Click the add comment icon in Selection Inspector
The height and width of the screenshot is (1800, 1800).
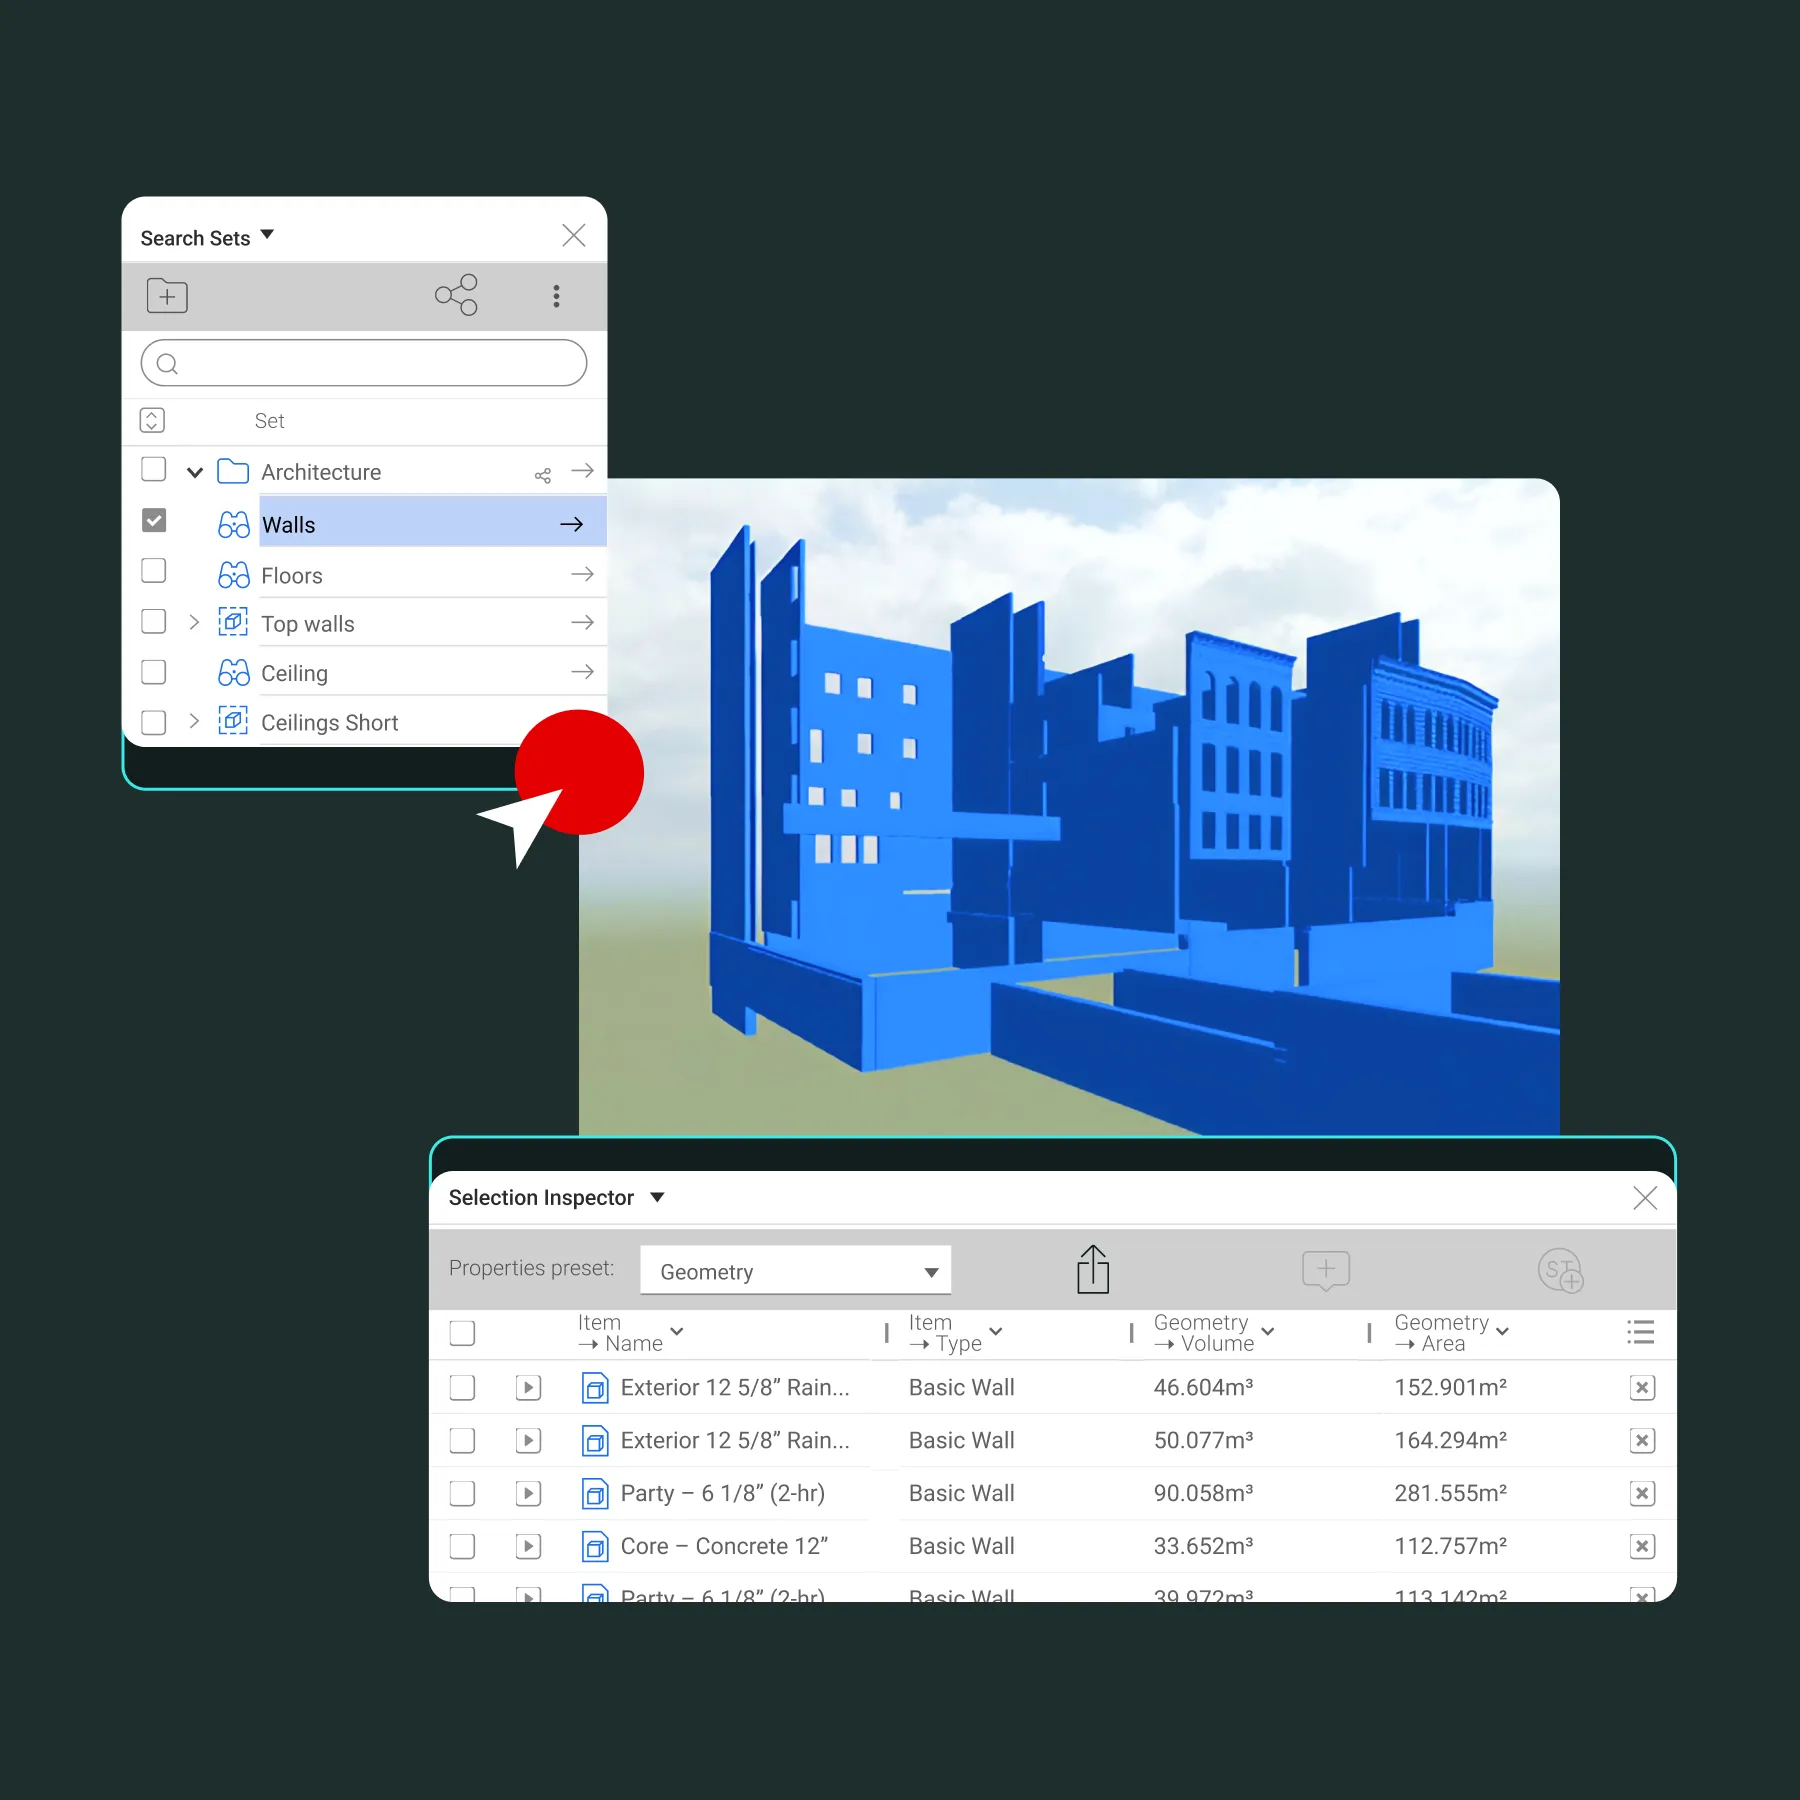1325,1270
